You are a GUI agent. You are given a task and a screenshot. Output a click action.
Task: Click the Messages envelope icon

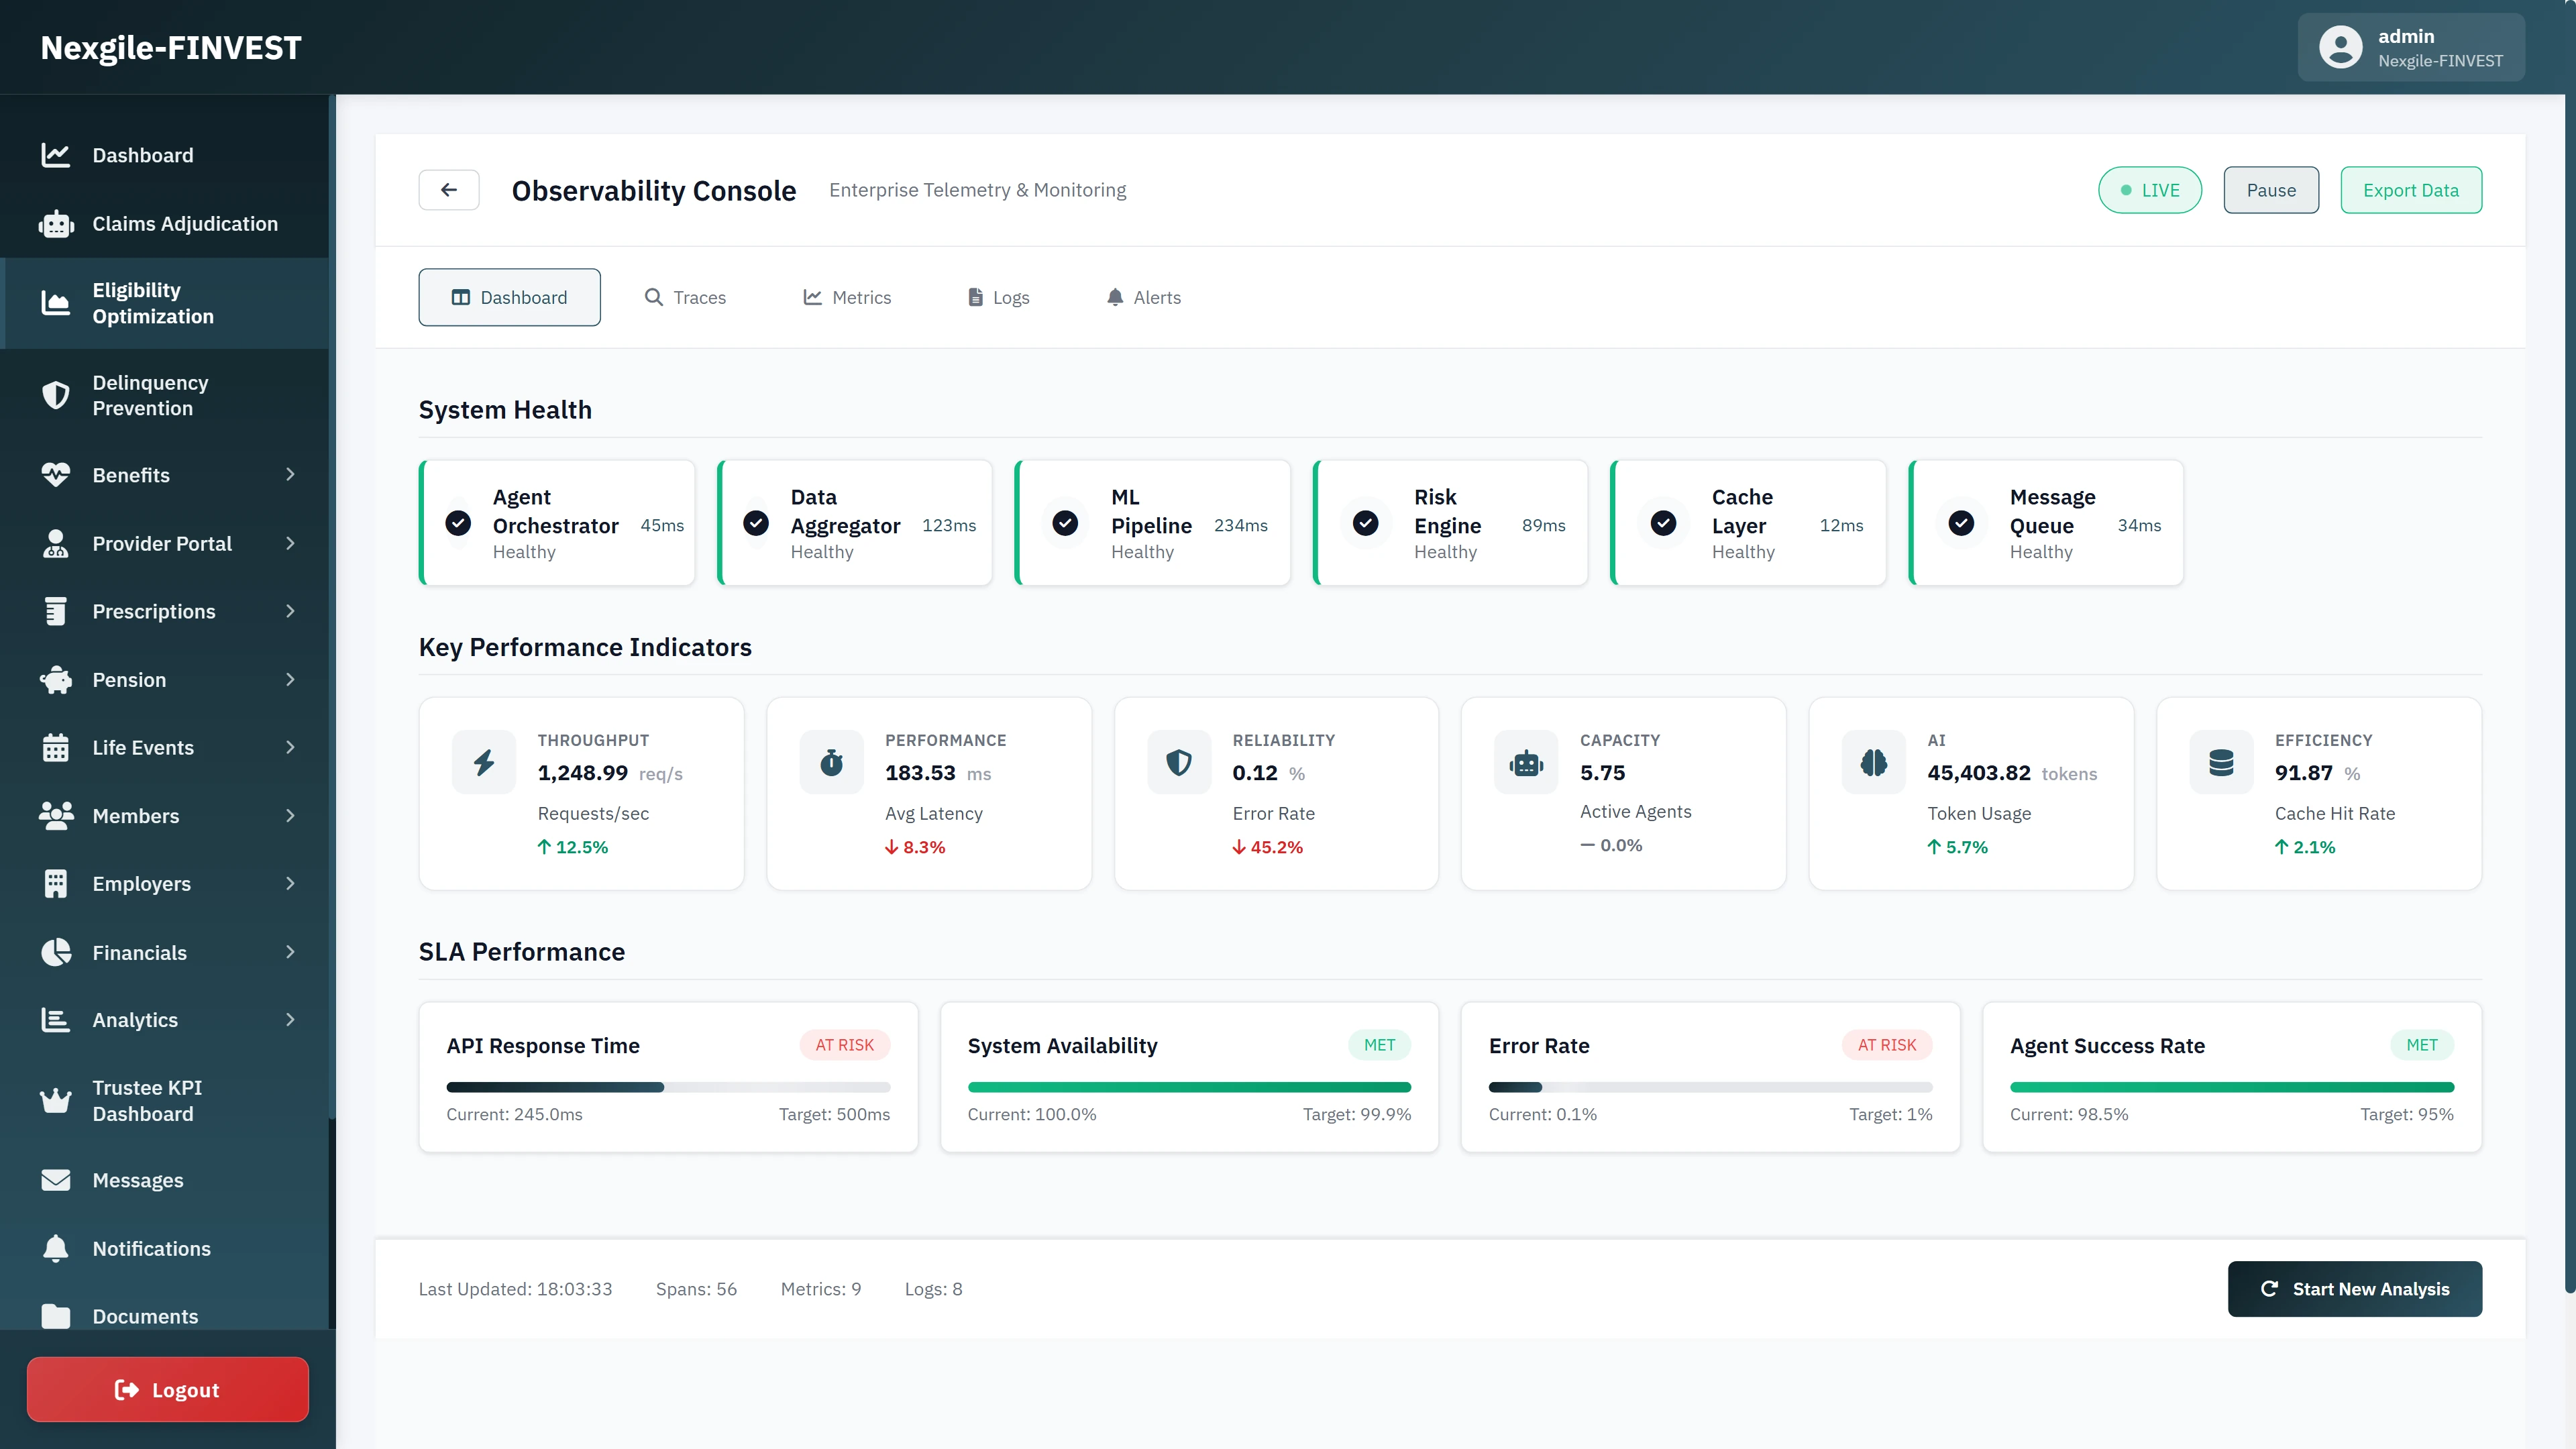(x=56, y=1180)
